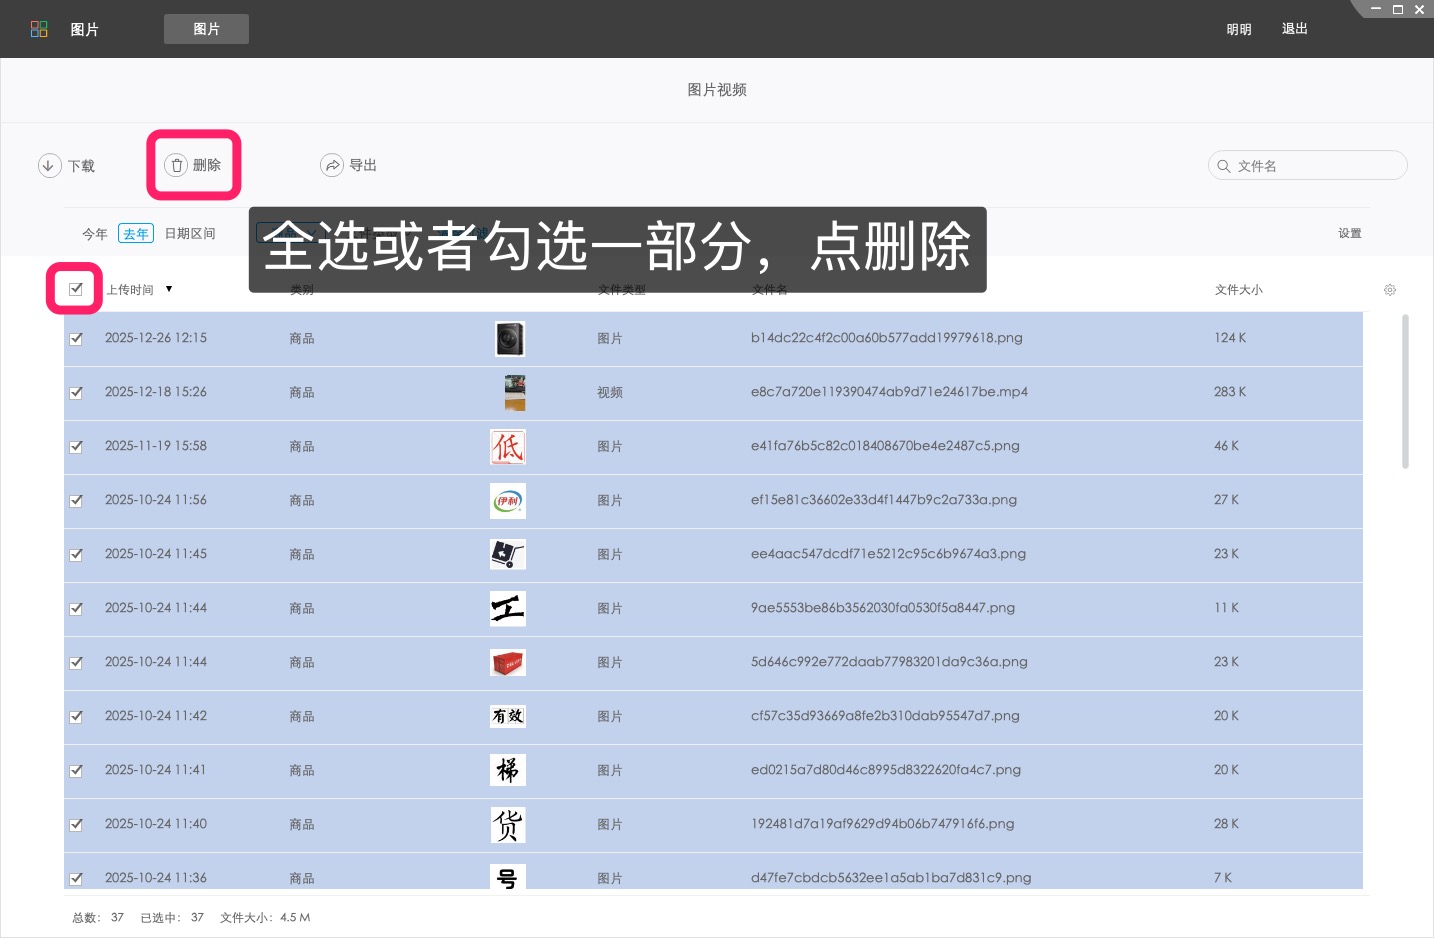This screenshot has height=938, width=1434.
Task: Uncheck the 2025-10-24 11:41 row checkbox
Action: click(76, 771)
